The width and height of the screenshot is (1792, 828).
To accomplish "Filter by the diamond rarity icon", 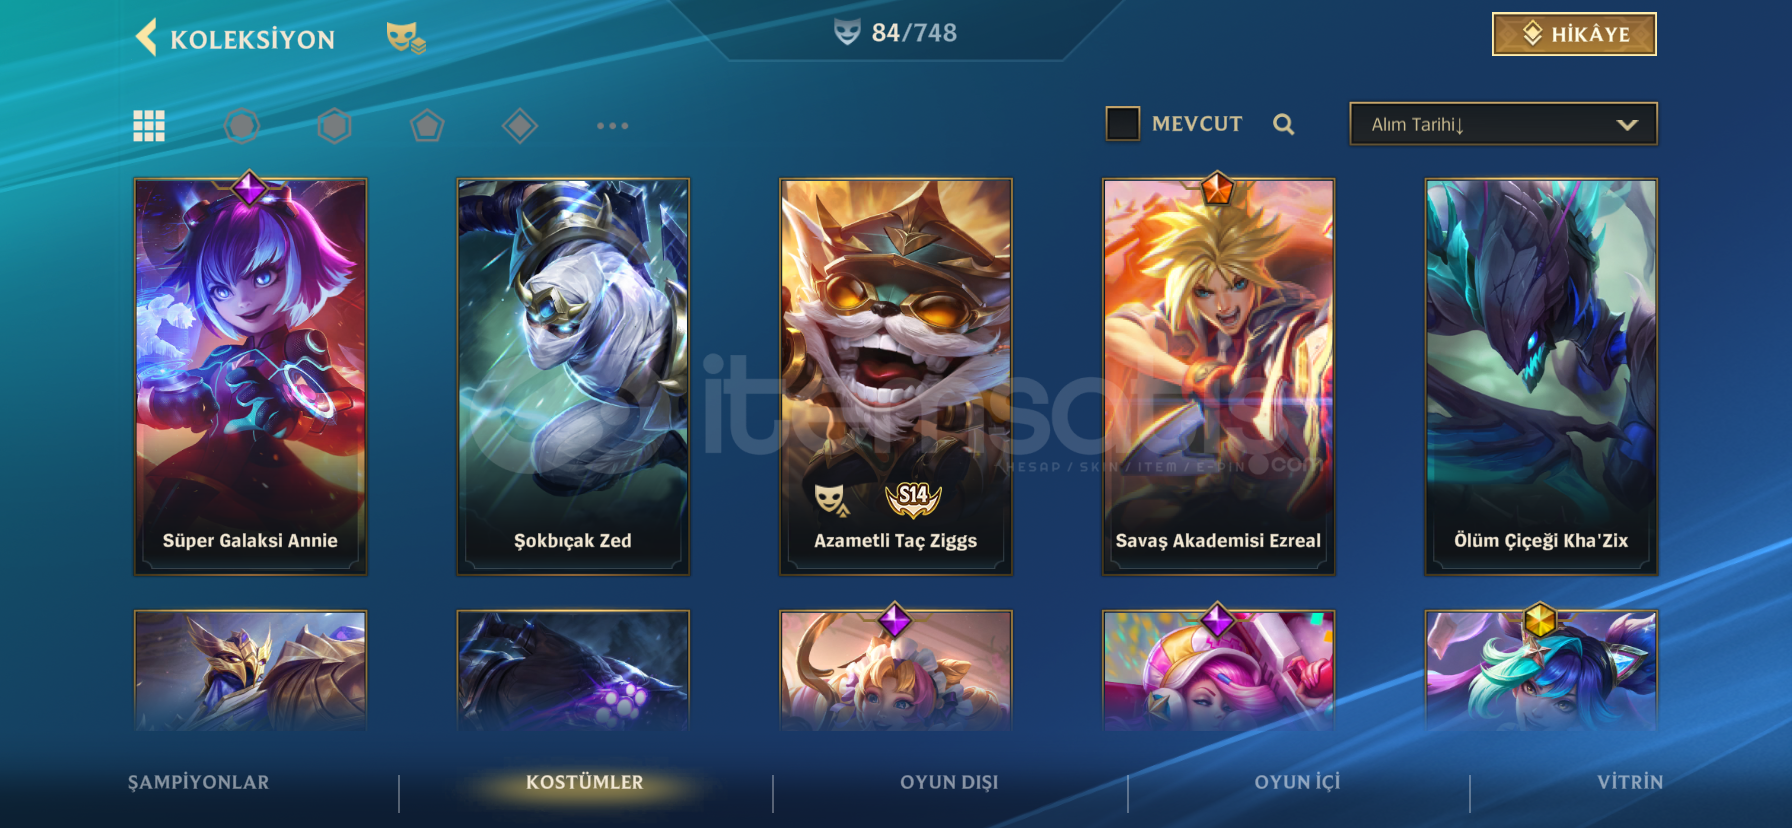I will pyautogui.click(x=520, y=126).
